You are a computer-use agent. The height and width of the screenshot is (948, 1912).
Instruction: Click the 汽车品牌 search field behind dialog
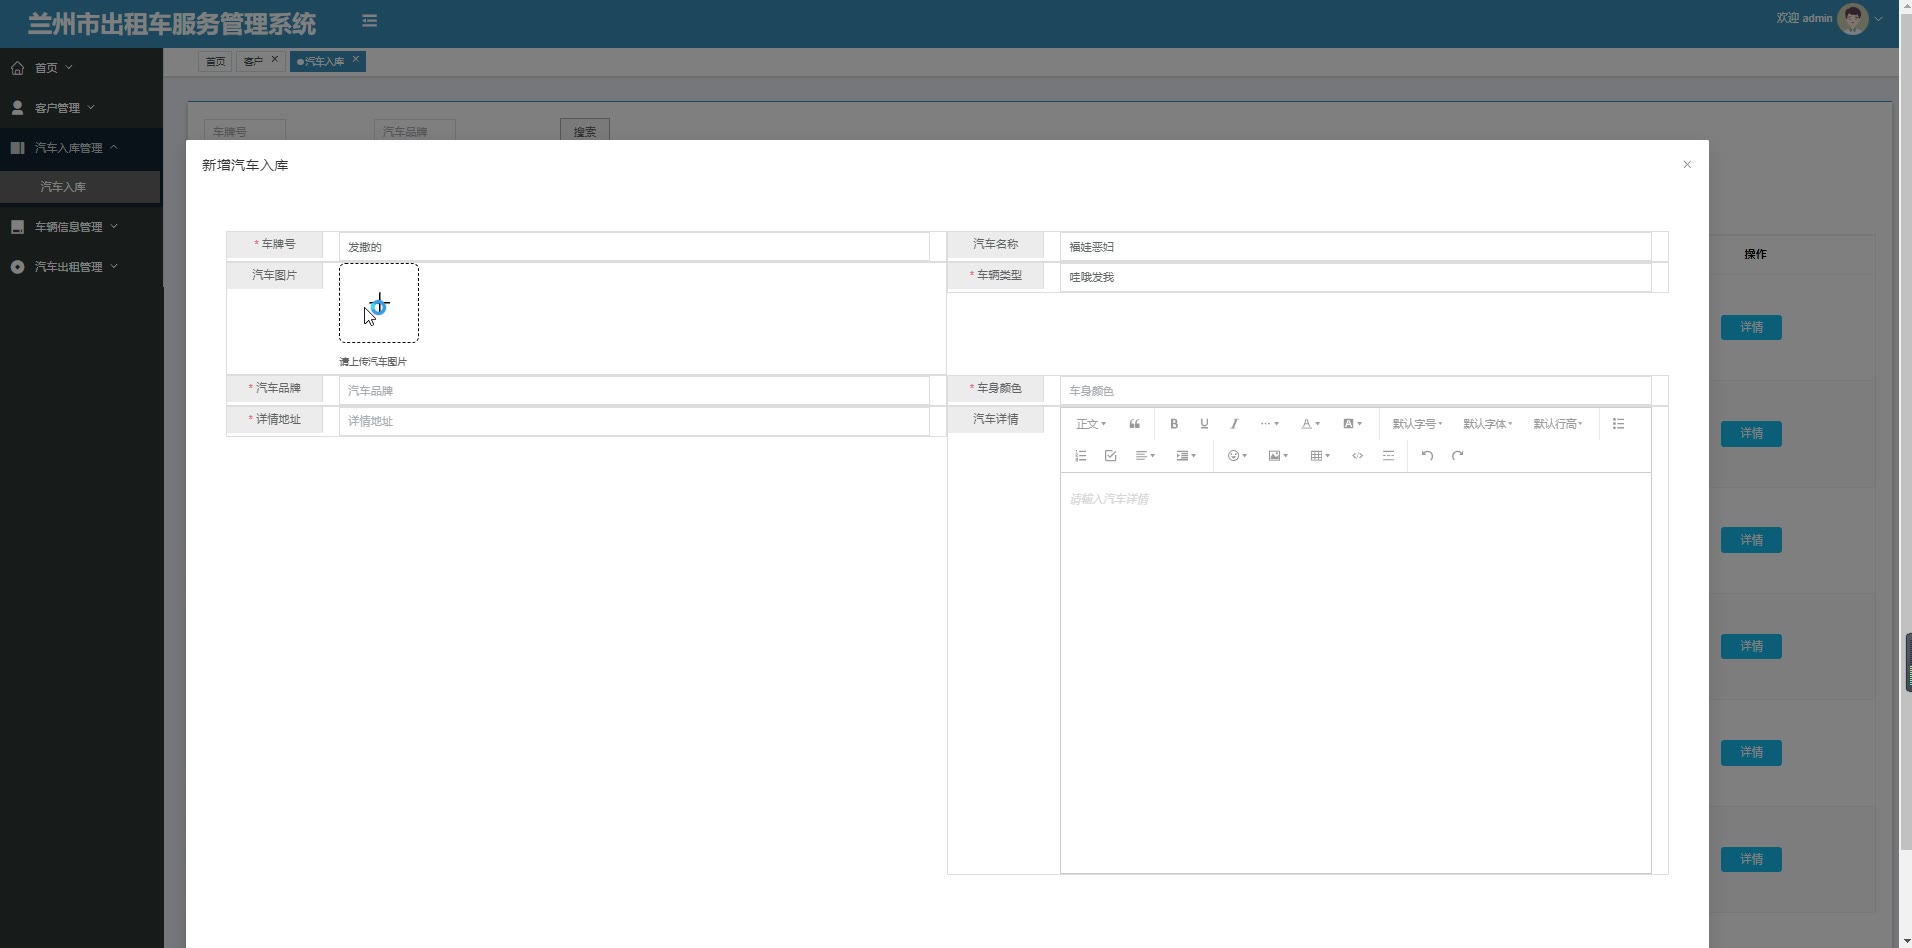pyautogui.click(x=415, y=131)
